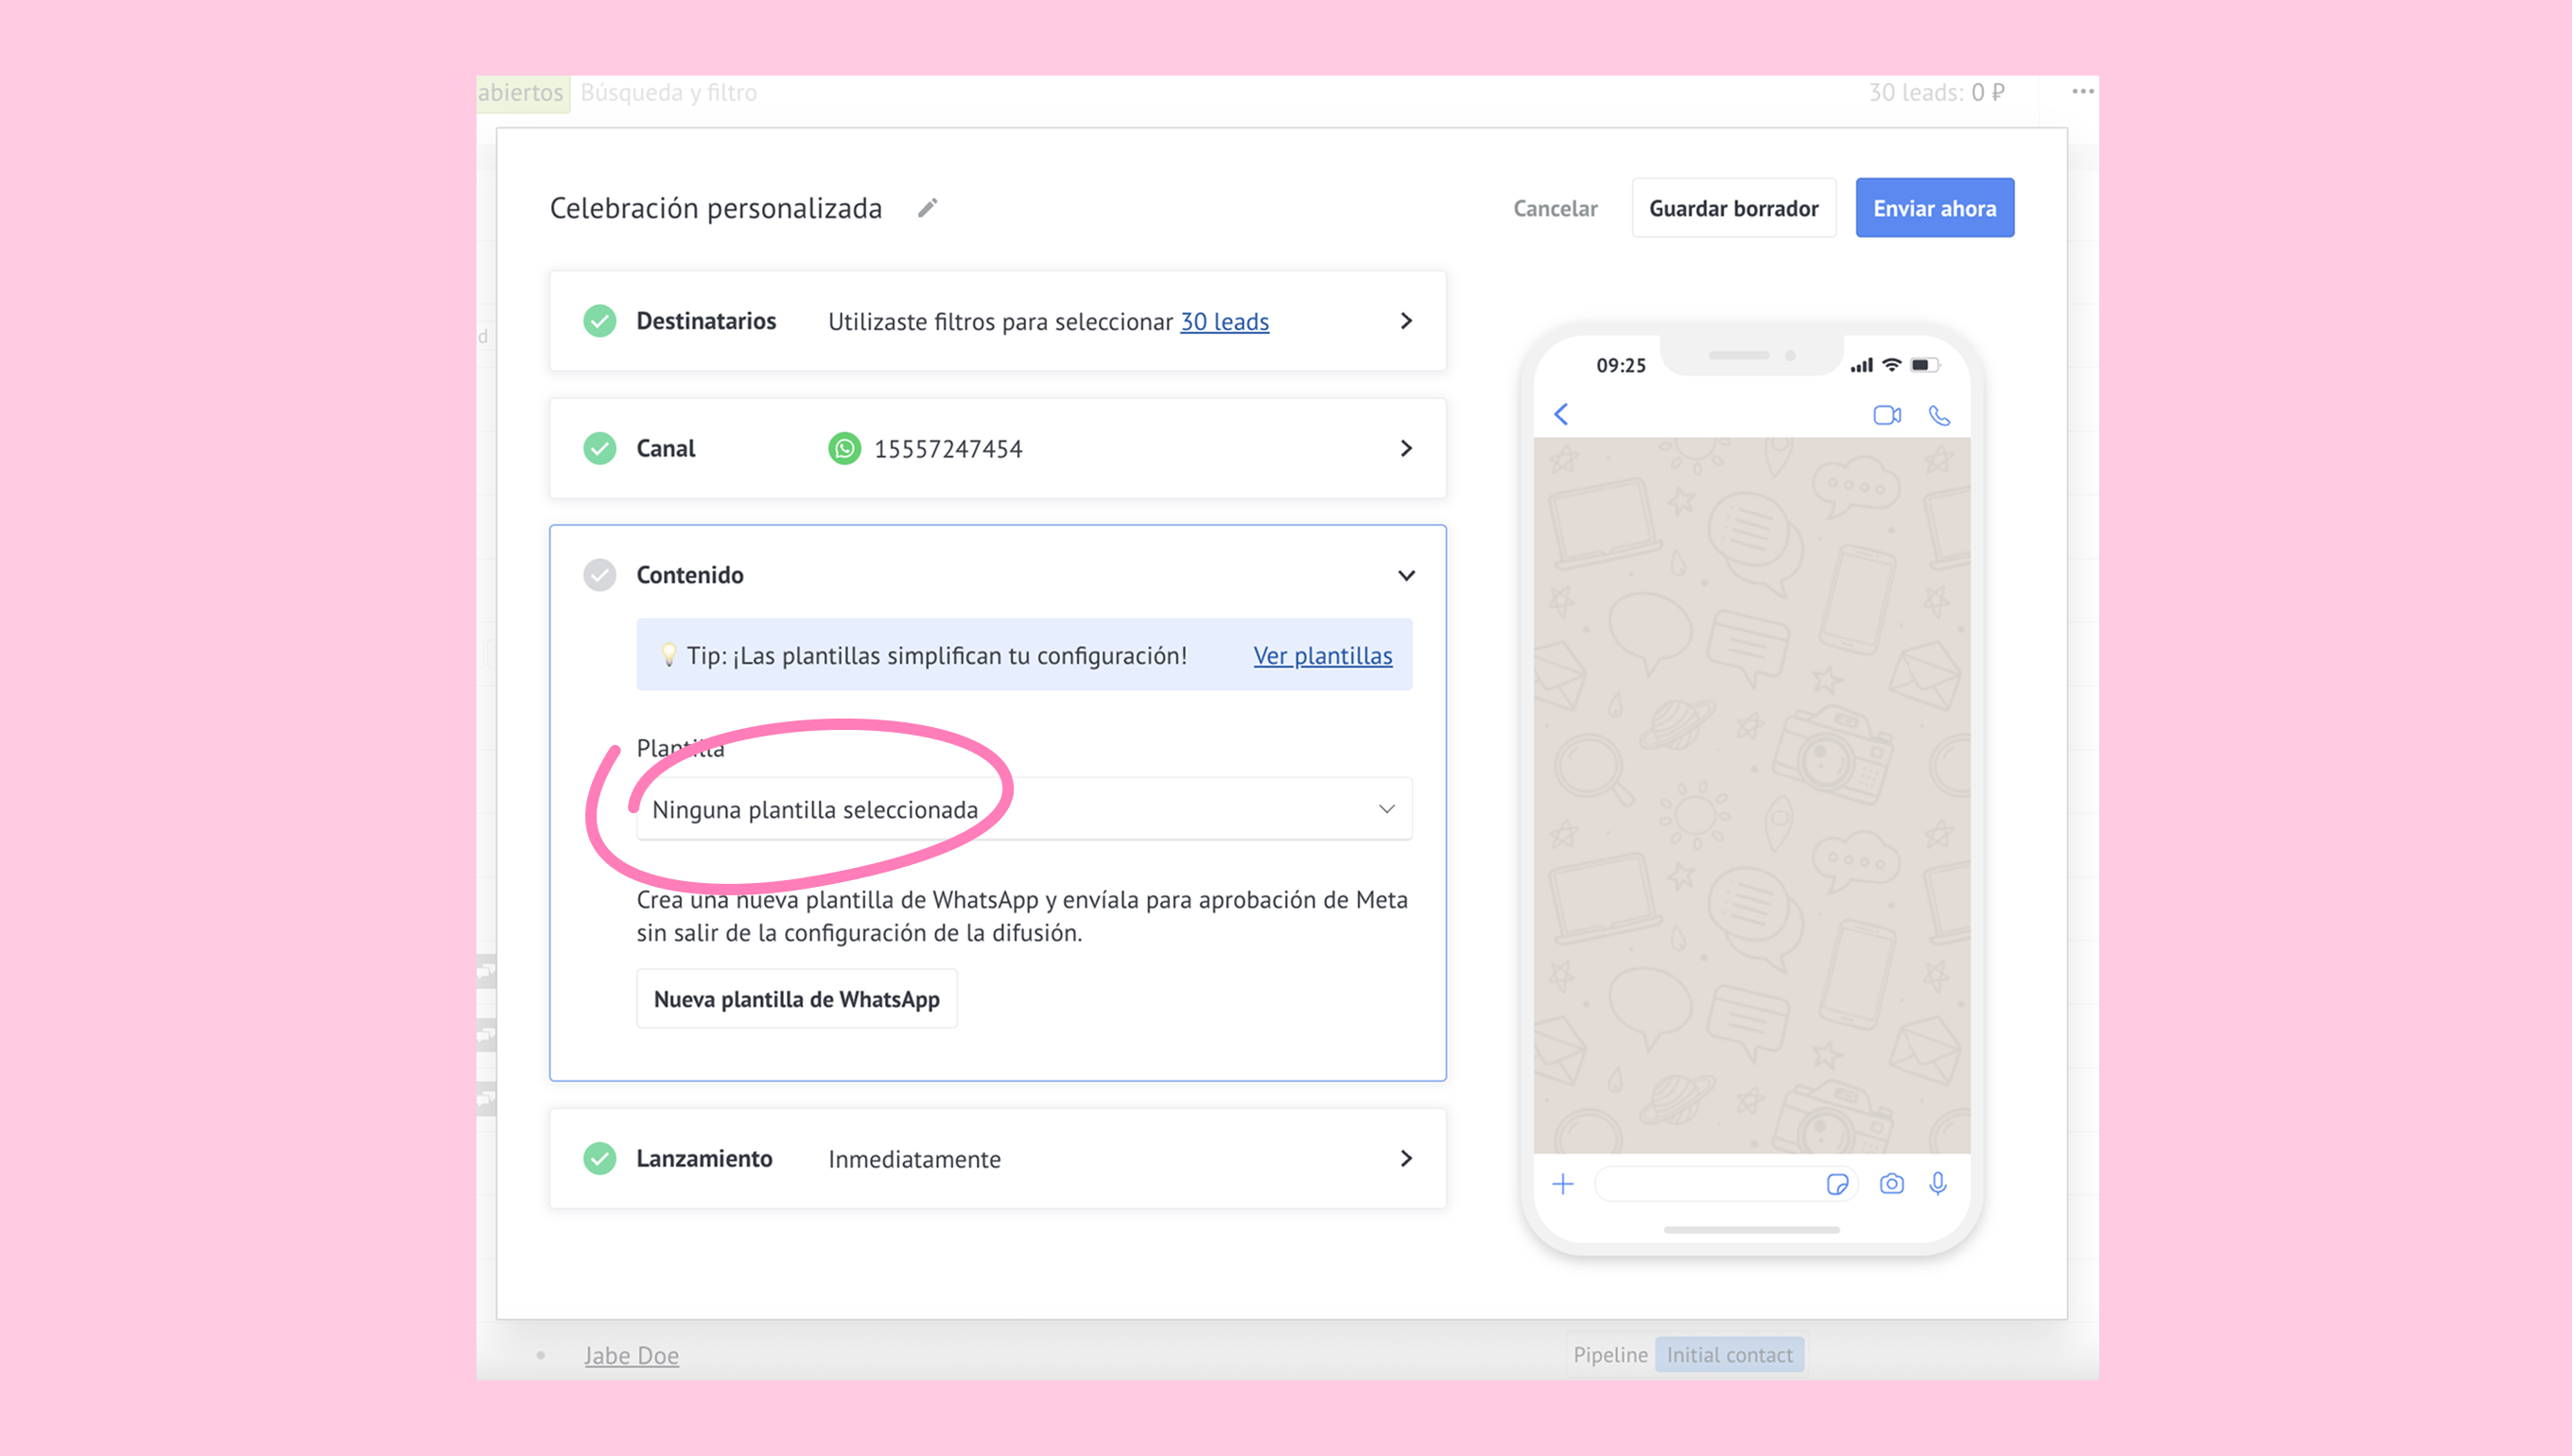2572x1456 pixels.
Task: Edit the broadcast name with pencil icon
Action: [x=927, y=208]
